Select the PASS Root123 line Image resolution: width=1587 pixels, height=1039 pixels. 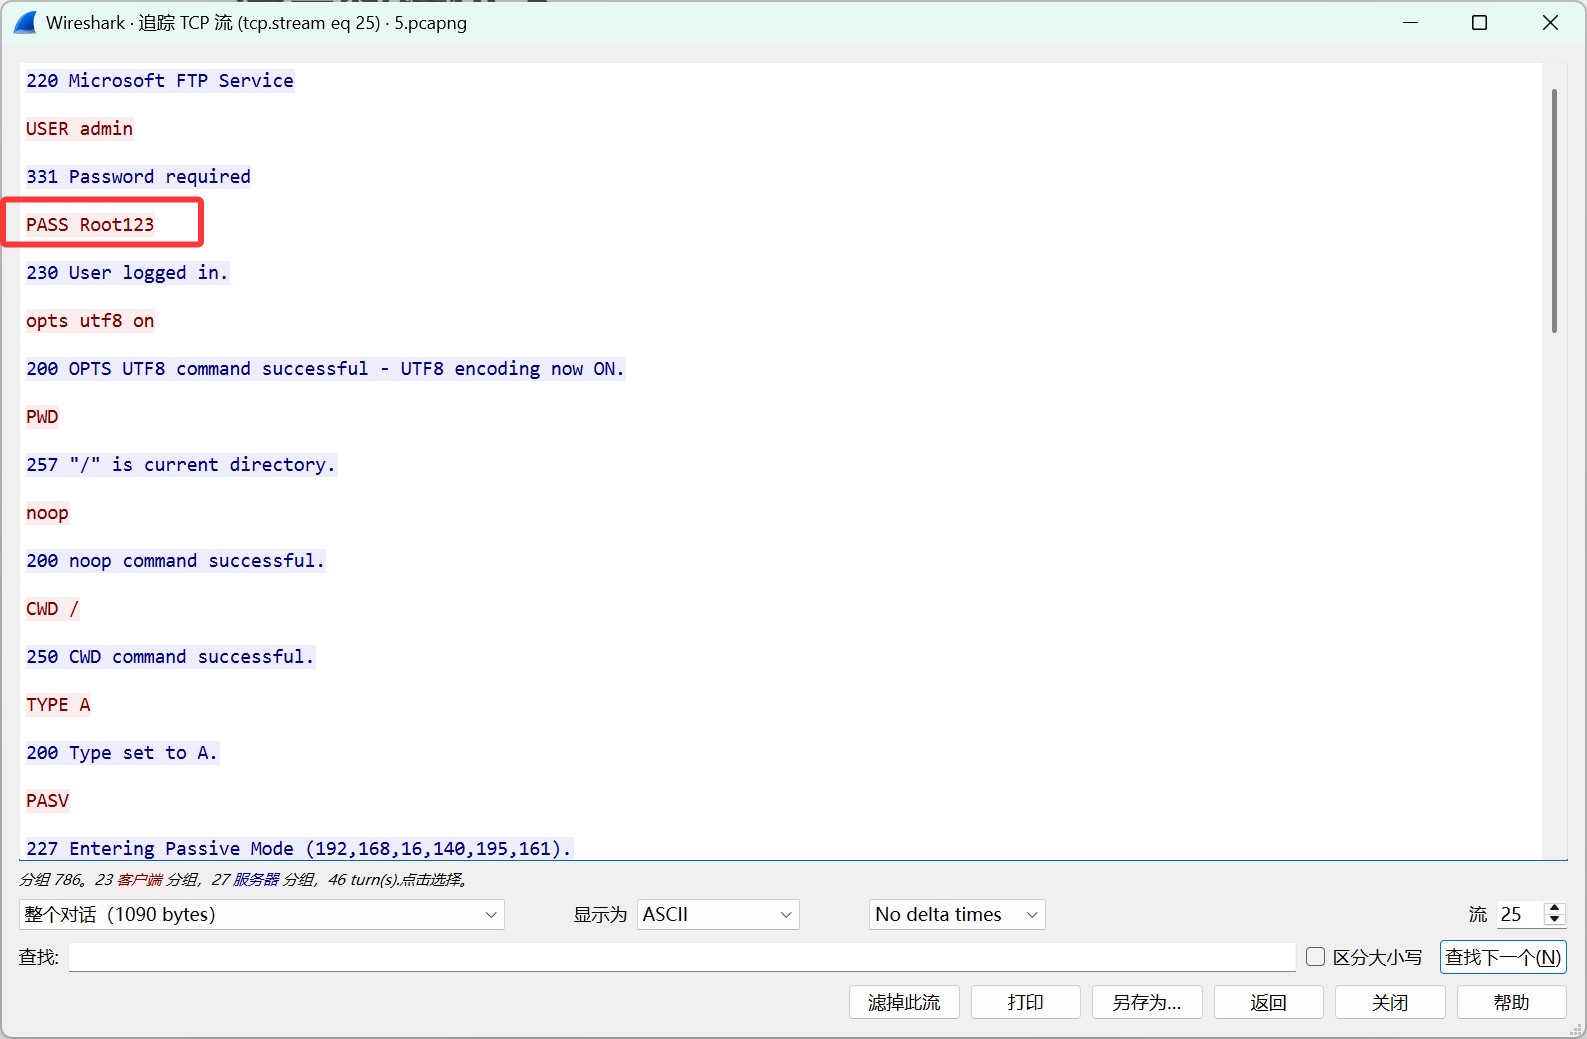pos(91,224)
